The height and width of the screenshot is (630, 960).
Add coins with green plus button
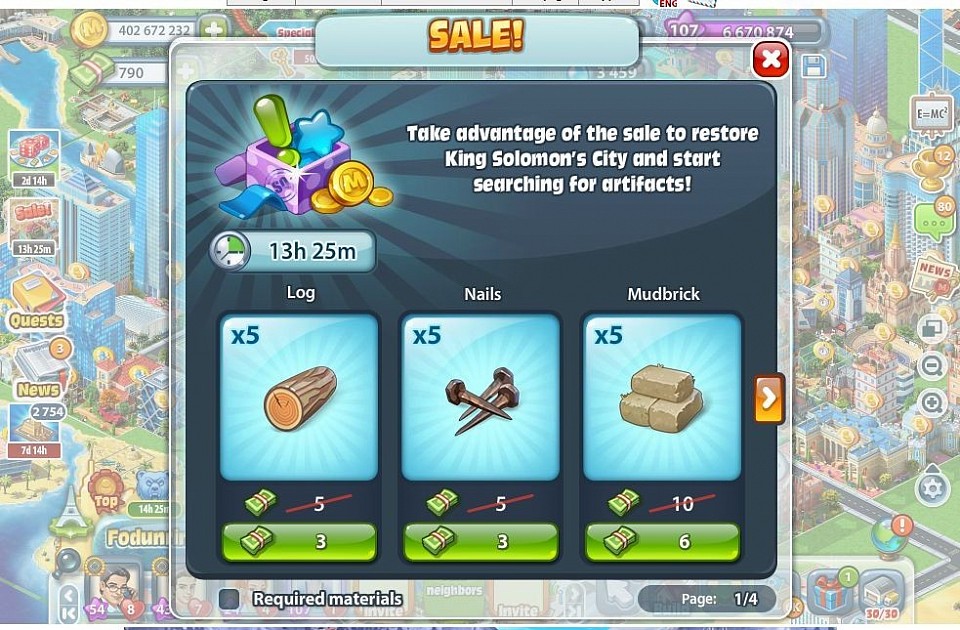[x=212, y=29]
